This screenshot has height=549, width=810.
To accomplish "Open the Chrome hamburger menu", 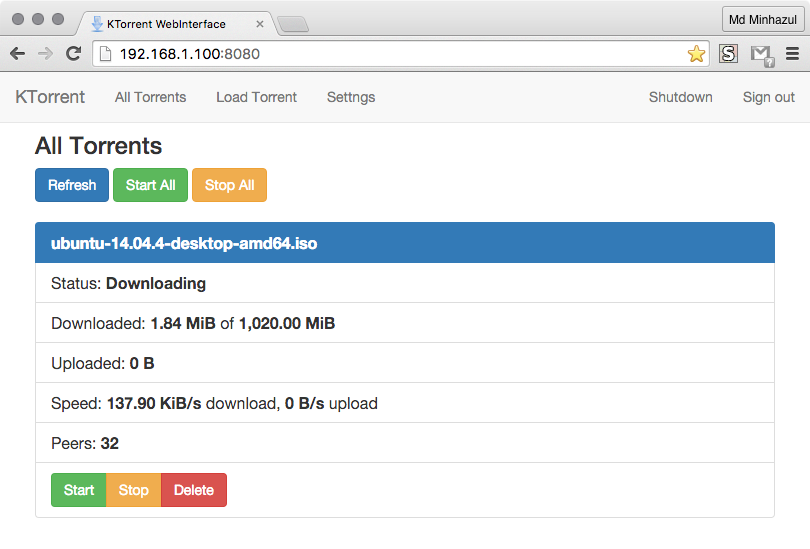I will [x=792, y=54].
